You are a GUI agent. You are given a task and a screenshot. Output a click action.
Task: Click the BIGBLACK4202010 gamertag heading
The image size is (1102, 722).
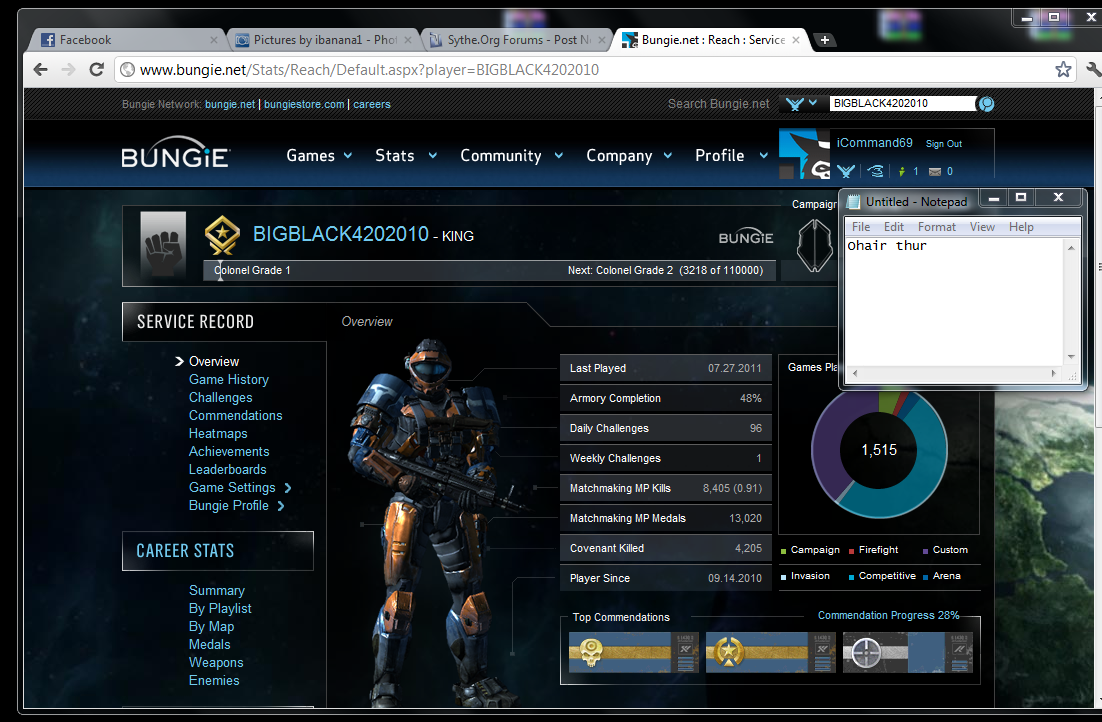tap(341, 234)
